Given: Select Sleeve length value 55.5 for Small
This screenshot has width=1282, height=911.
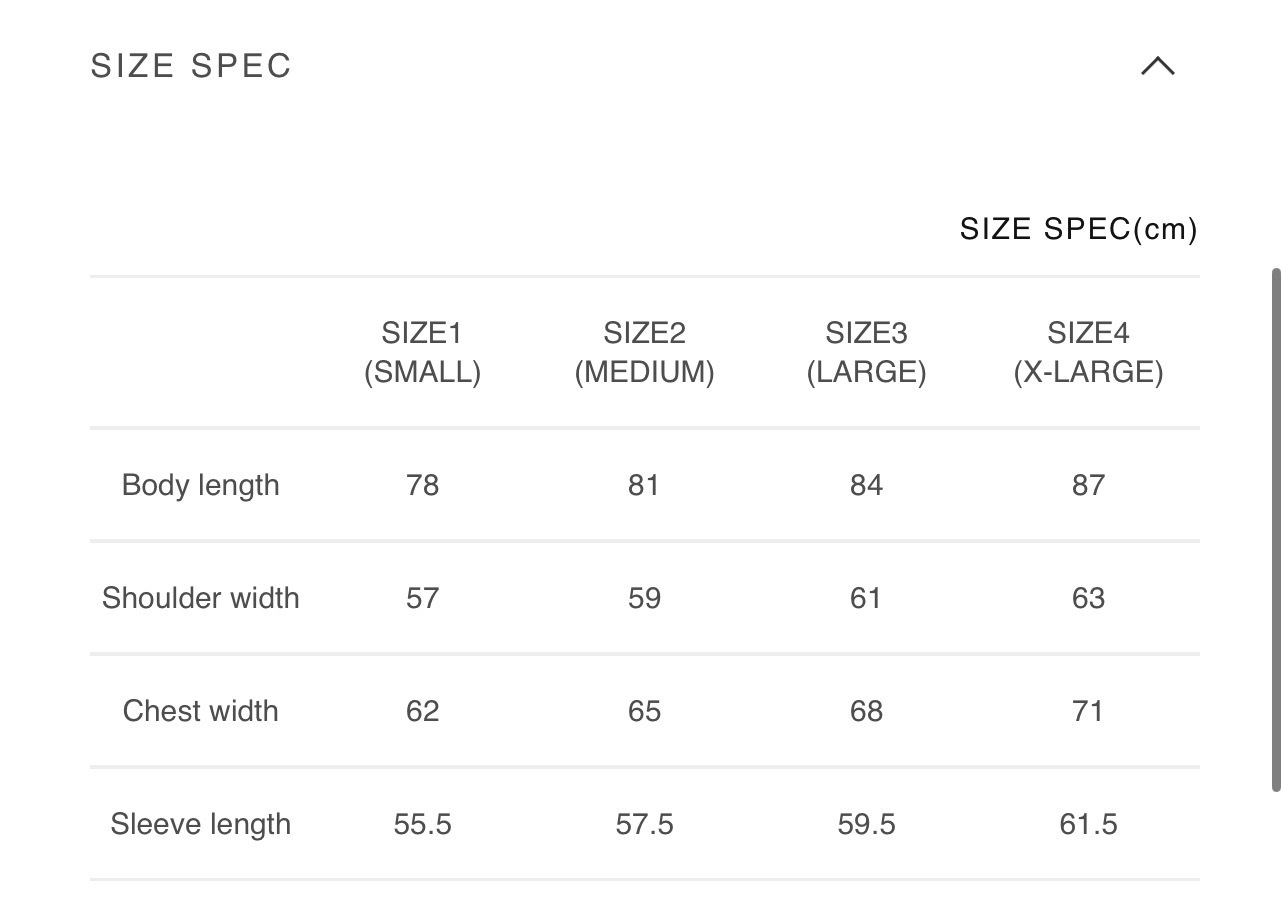Looking at the screenshot, I should (x=422, y=824).
